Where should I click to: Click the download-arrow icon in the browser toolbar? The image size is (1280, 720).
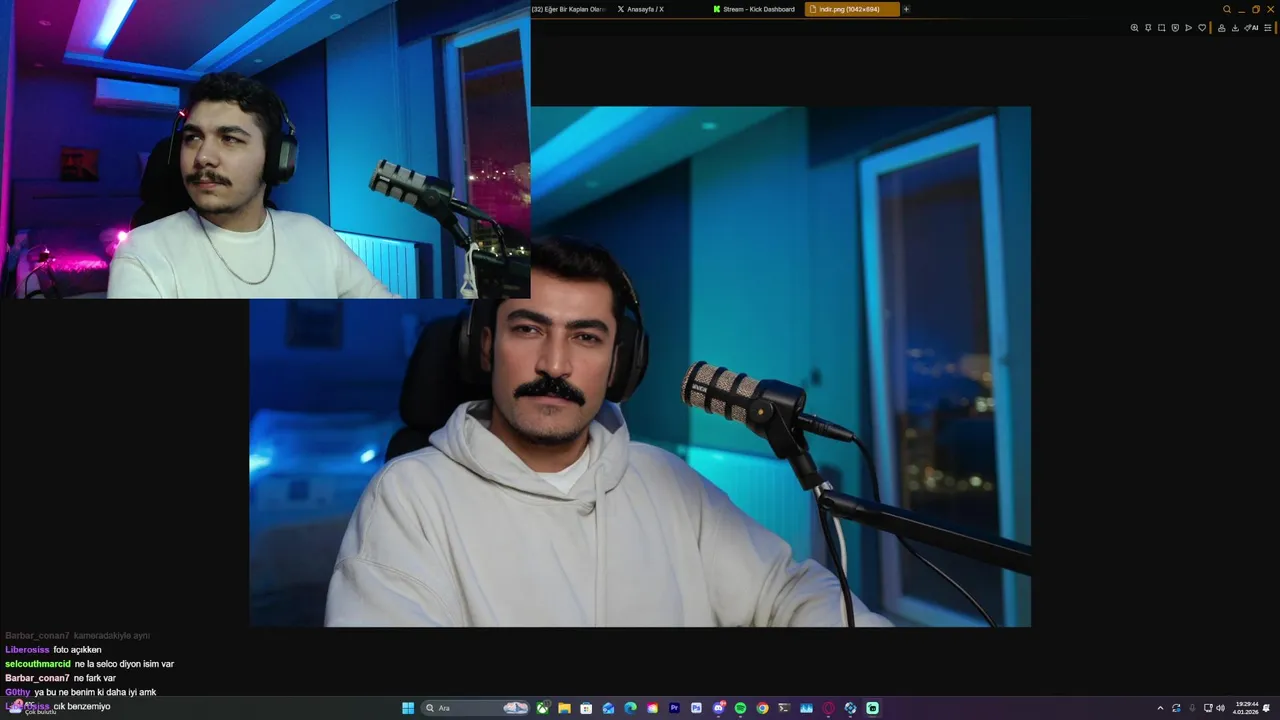[1235, 28]
